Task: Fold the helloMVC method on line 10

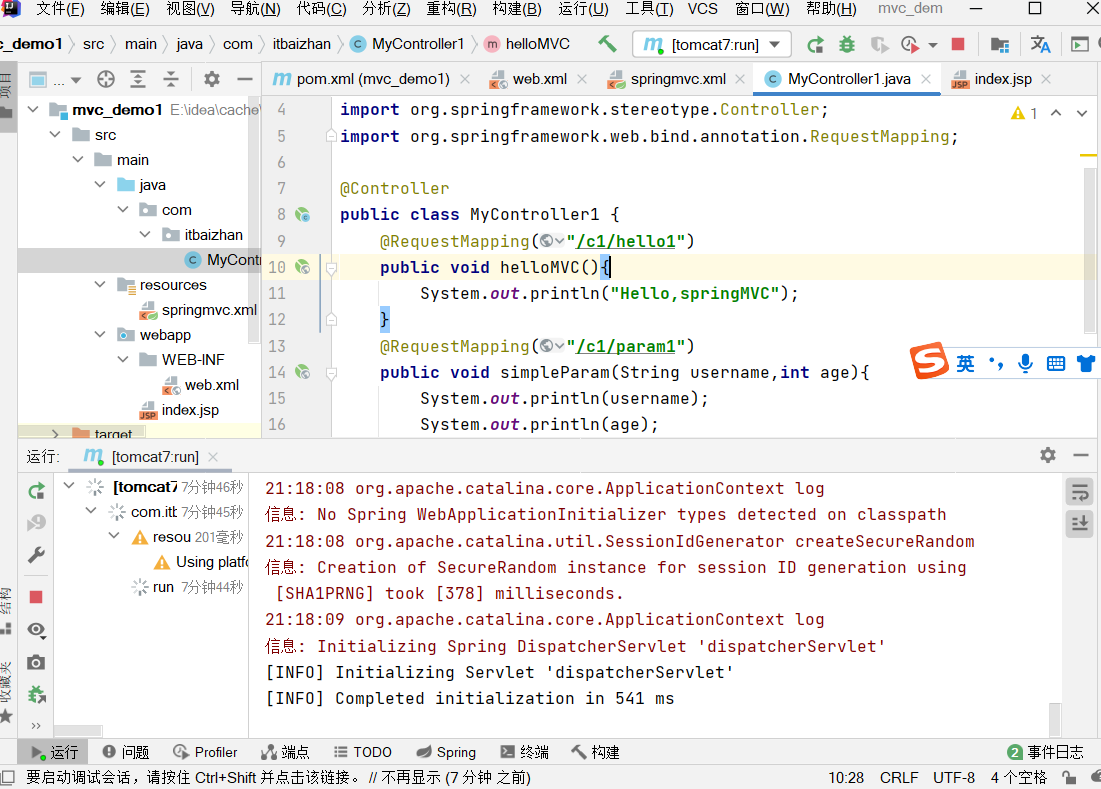Action: tap(331, 267)
